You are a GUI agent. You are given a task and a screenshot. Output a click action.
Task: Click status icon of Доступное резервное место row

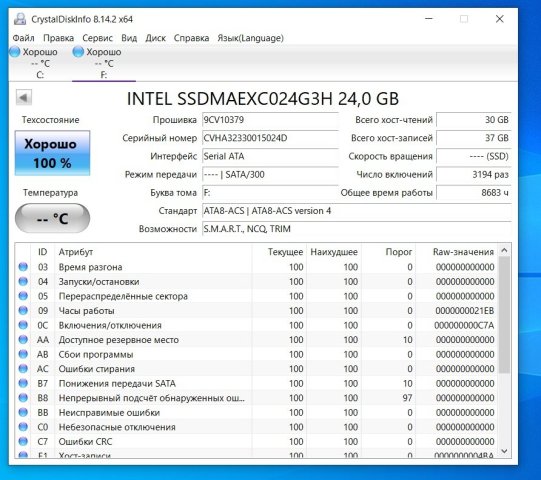23,340
